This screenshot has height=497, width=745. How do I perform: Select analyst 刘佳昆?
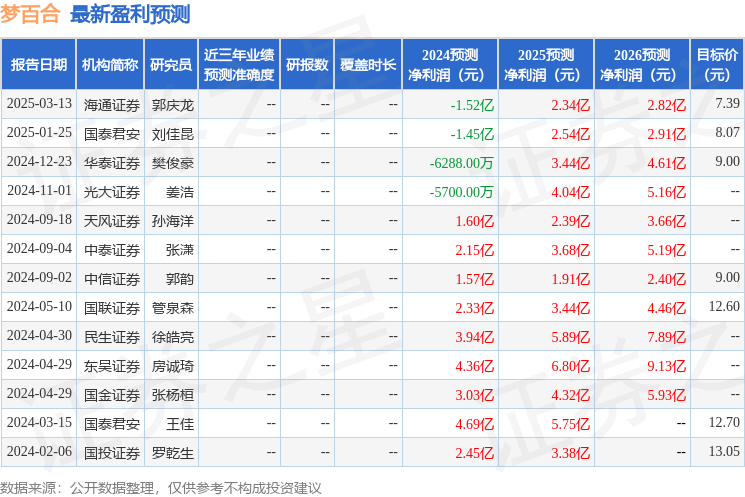pos(173,134)
